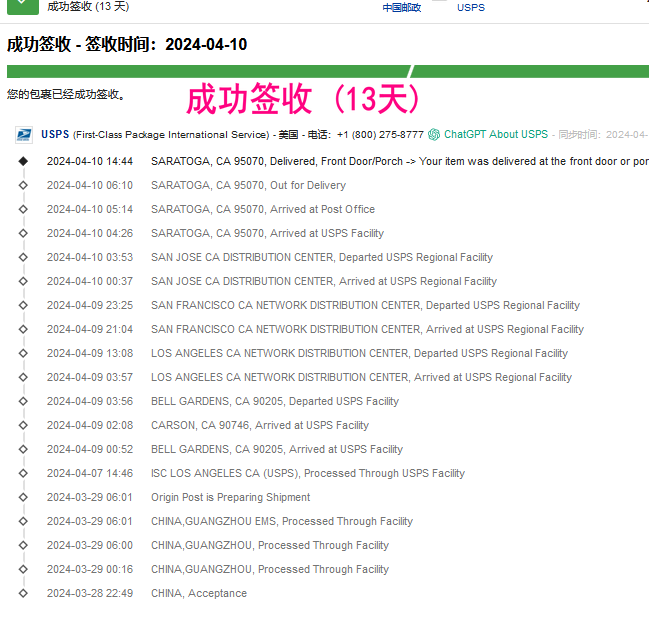
Task: Click BELL GARDENS Arrived at USPS Facility text
Action: coord(277,450)
